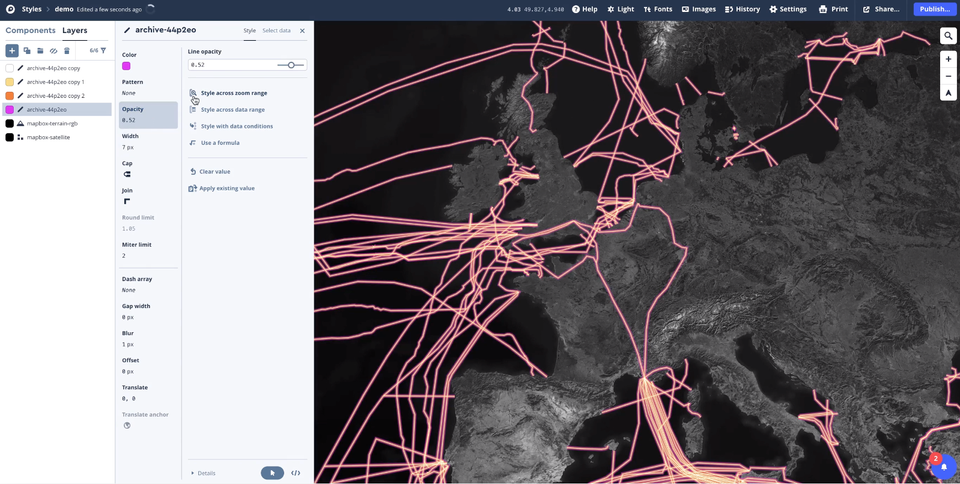Click the add new layer plus button
Screen dimensions: 960x484
pyautogui.click(x=12, y=50)
